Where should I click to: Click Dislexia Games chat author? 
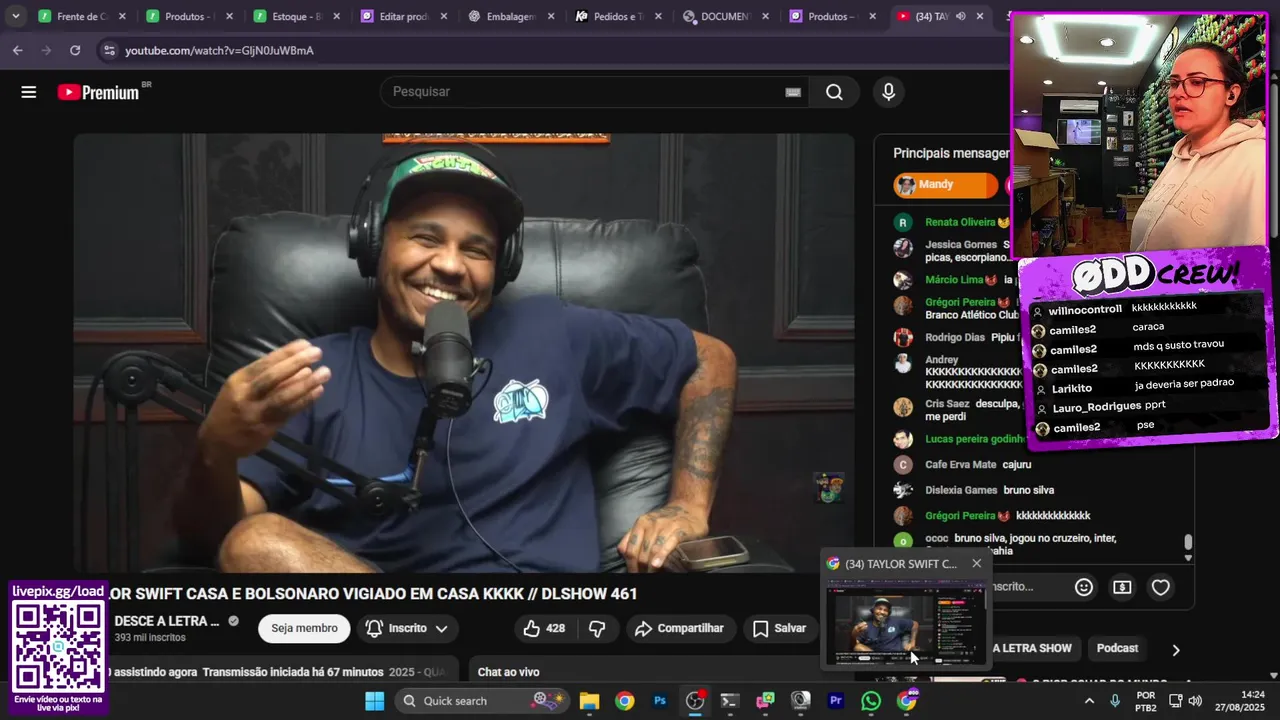pyautogui.click(x=961, y=490)
